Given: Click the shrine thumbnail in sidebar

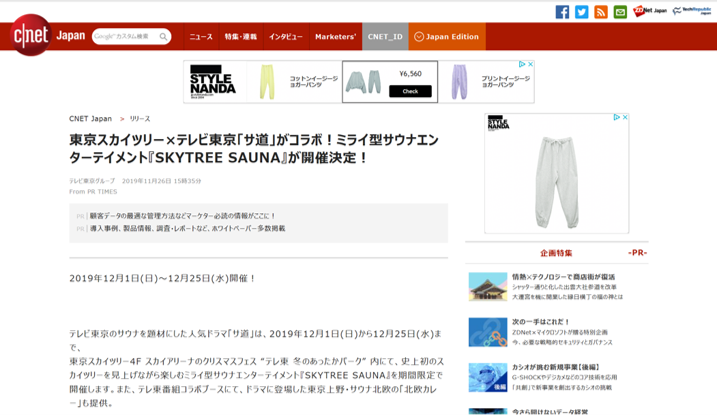Looking at the screenshot, I should (488, 287).
